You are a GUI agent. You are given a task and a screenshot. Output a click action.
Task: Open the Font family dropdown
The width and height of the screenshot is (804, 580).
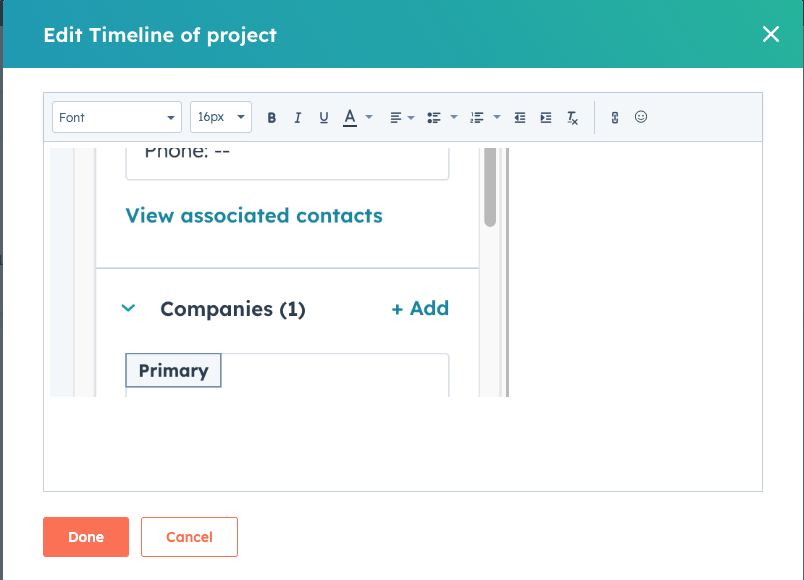116,117
